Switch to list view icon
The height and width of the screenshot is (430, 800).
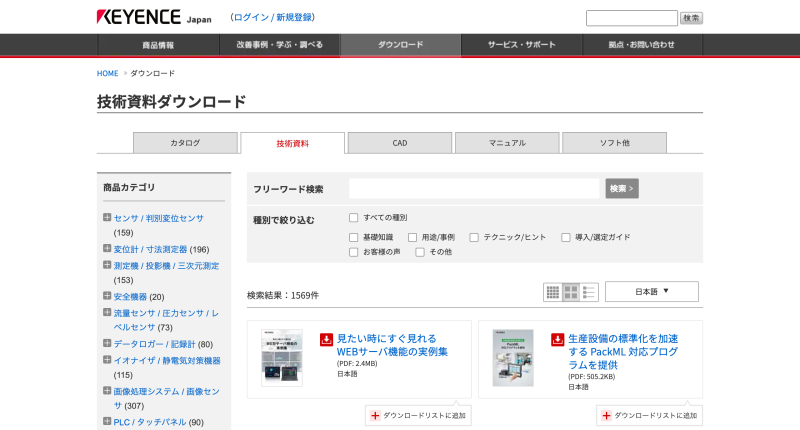click(589, 292)
